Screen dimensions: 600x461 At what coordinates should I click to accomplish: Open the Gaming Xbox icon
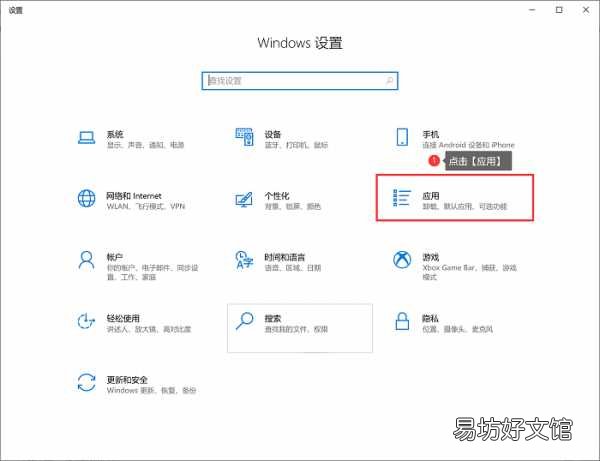pos(402,260)
